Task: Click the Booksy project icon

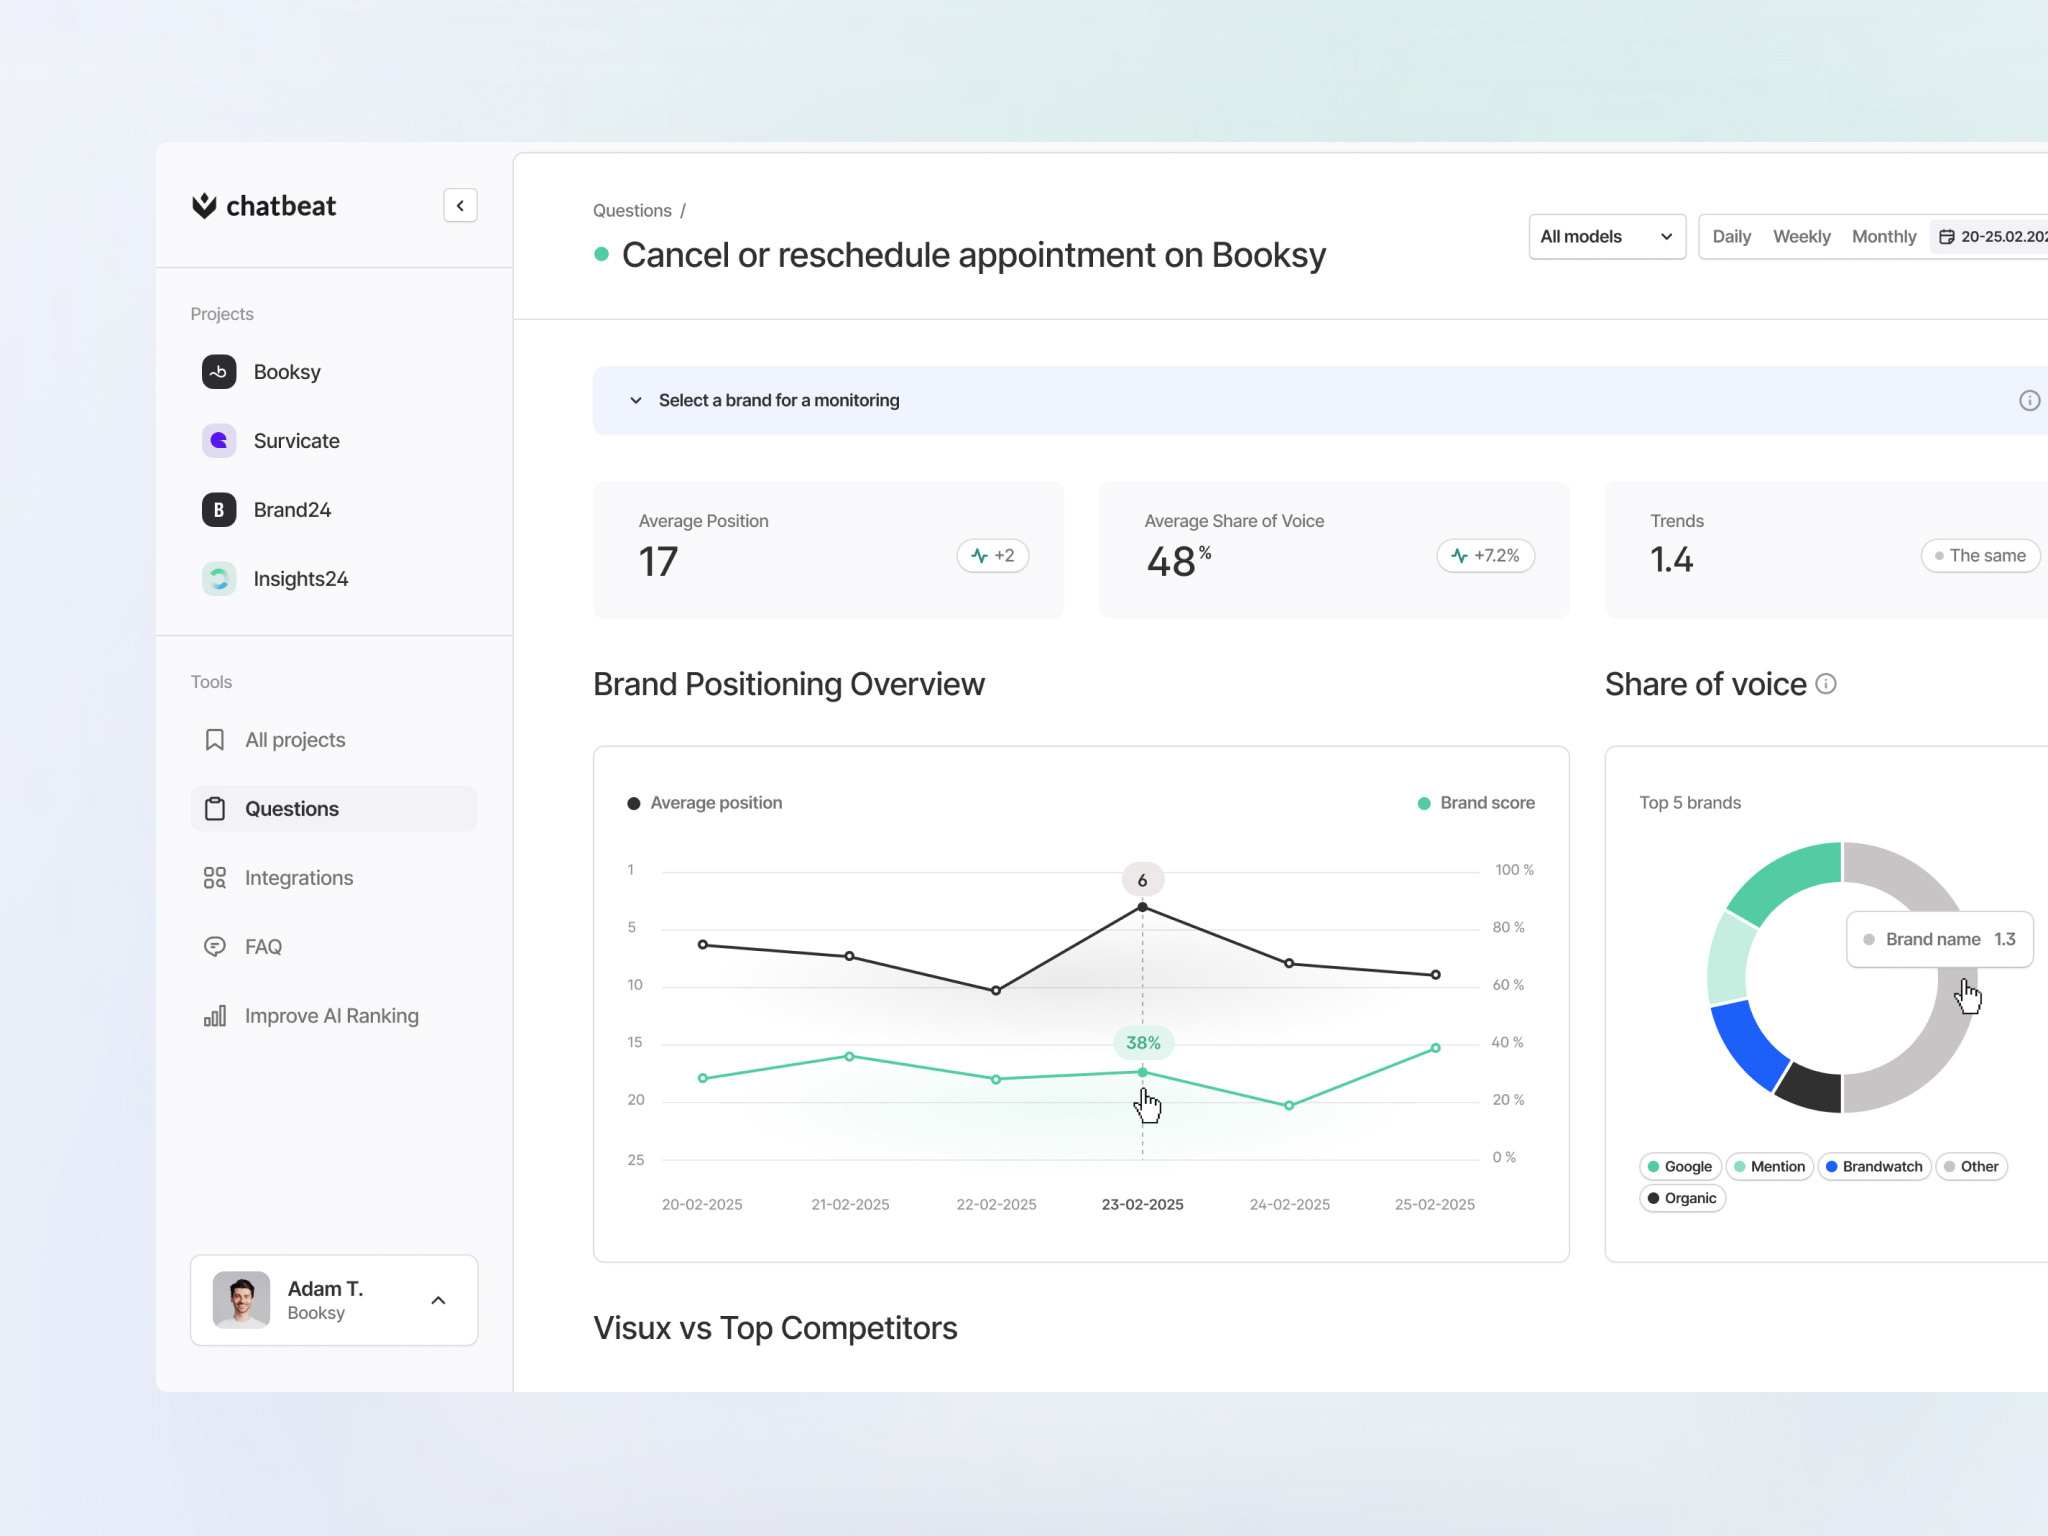Action: click(219, 372)
